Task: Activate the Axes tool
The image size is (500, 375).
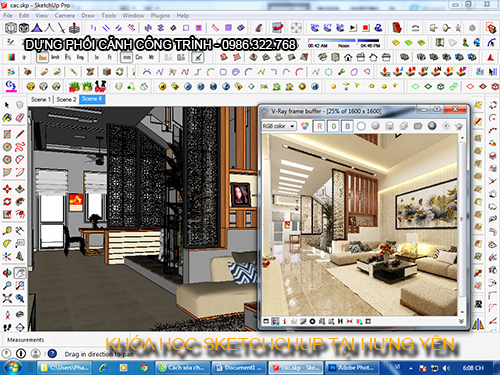Action: point(7,256)
